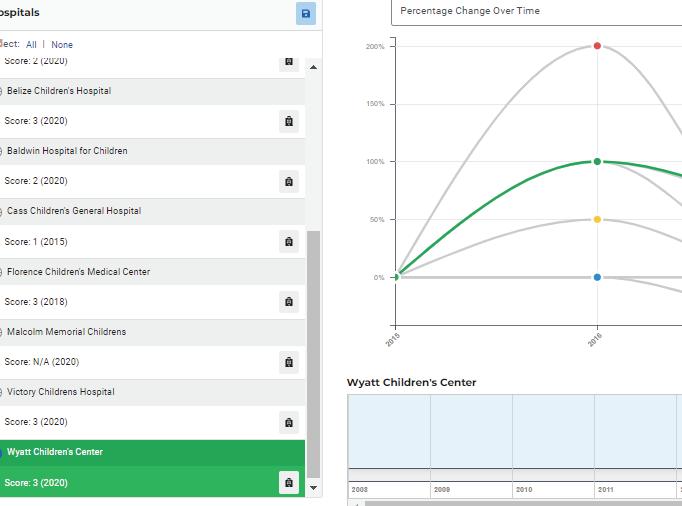Open hospital details icon for Baldwin Hospital for Children
This screenshot has height=506, width=682.
pyautogui.click(x=289, y=181)
